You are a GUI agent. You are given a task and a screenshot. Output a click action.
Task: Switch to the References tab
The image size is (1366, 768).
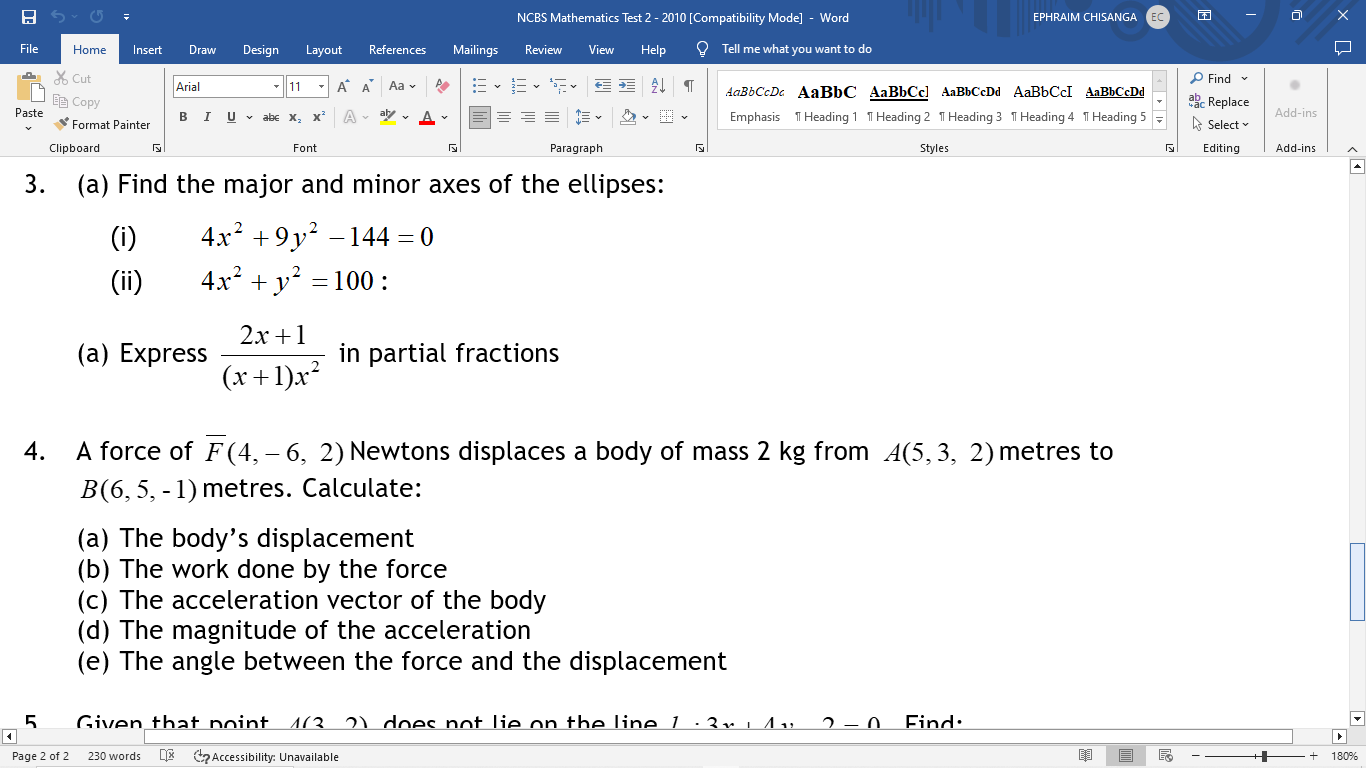[x=397, y=49]
